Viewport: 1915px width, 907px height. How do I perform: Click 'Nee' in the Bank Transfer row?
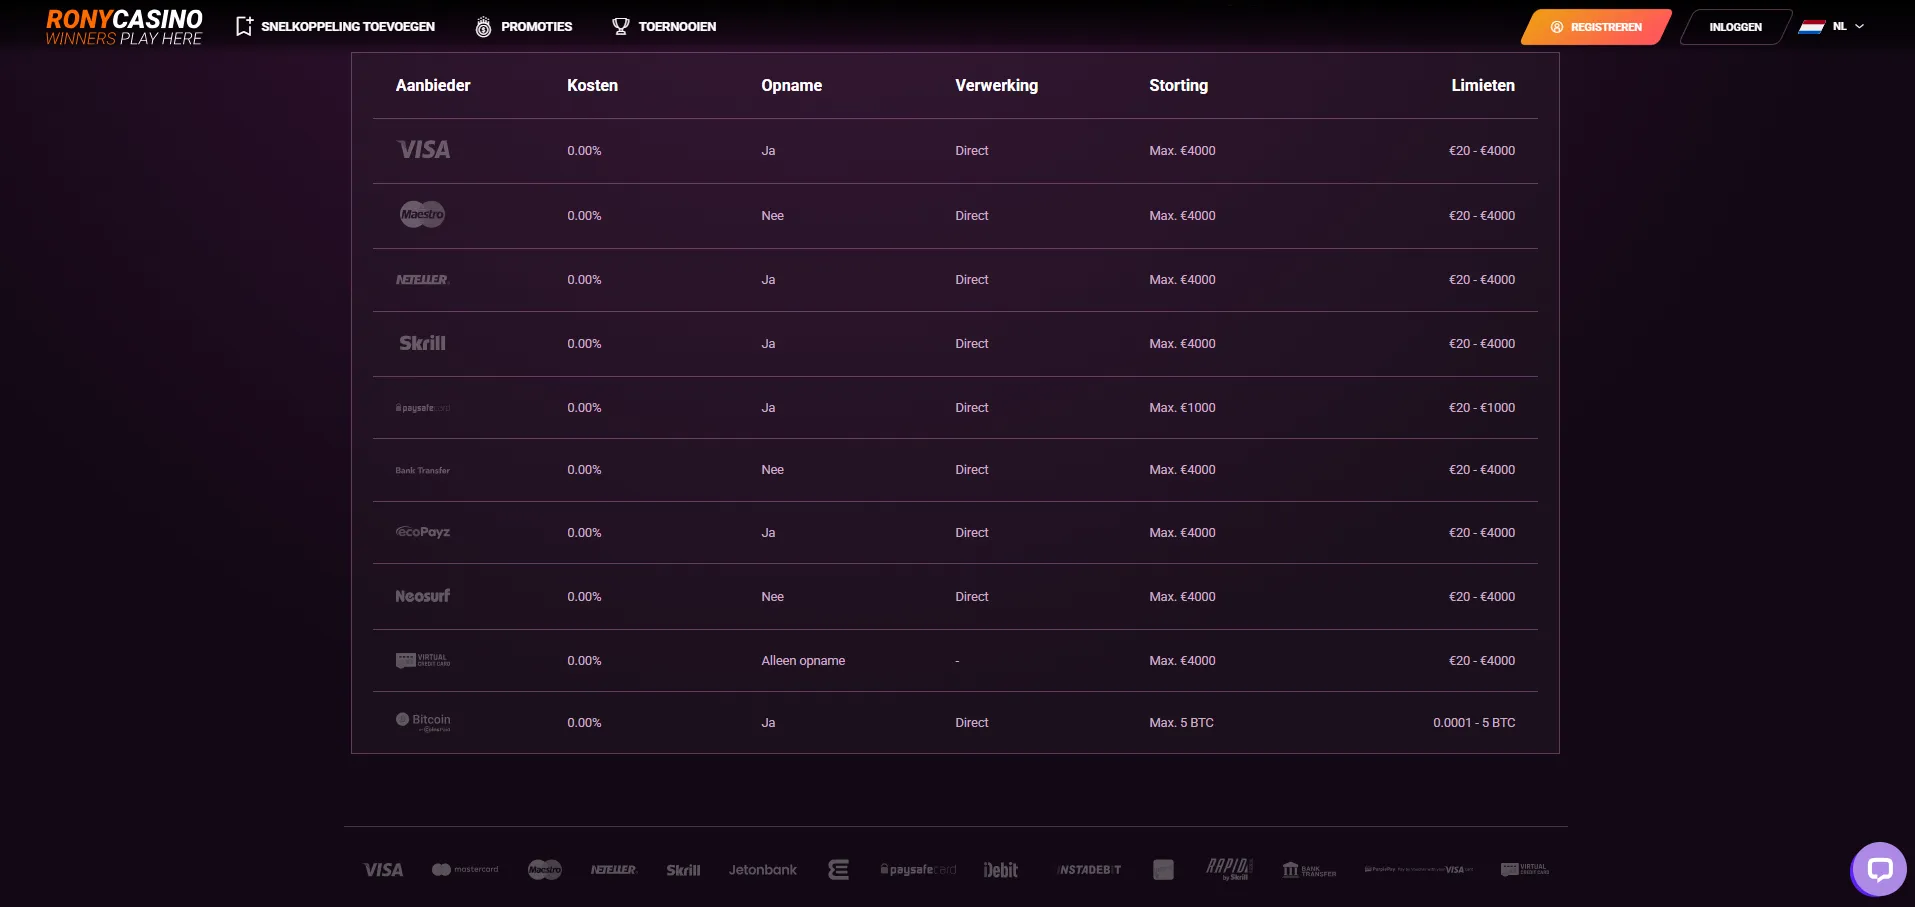pos(772,470)
